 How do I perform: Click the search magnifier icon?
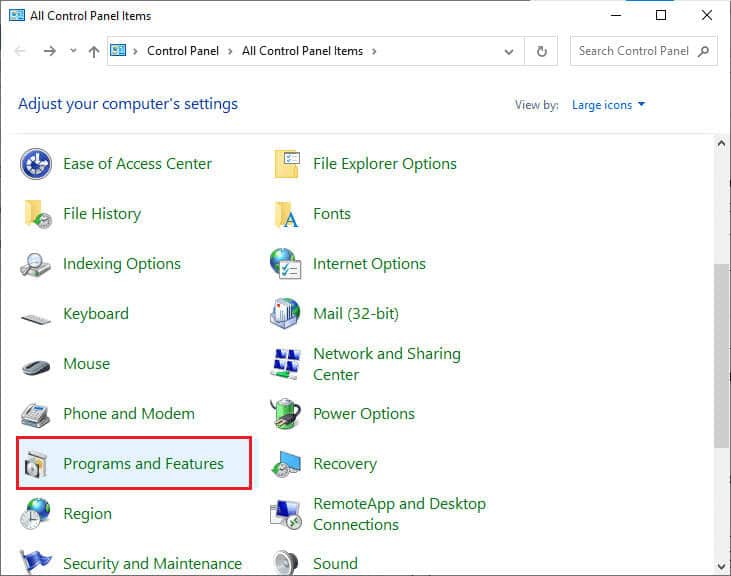pyautogui.click(x=703, y=51)
